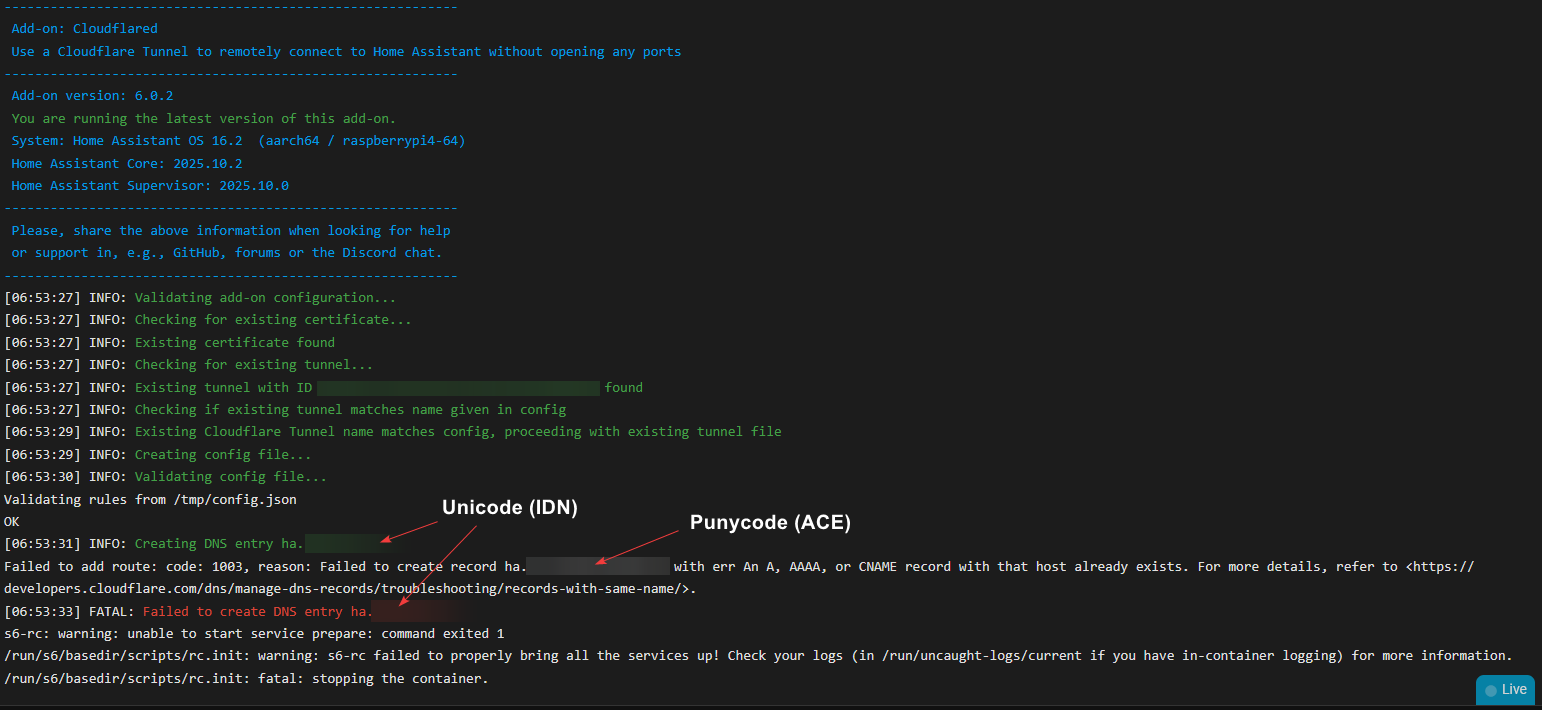The image size is (1542, 710).
Task: Click the 'Home Assistant Core: 2025.10.2' line
Action: (x=127, y=163)
